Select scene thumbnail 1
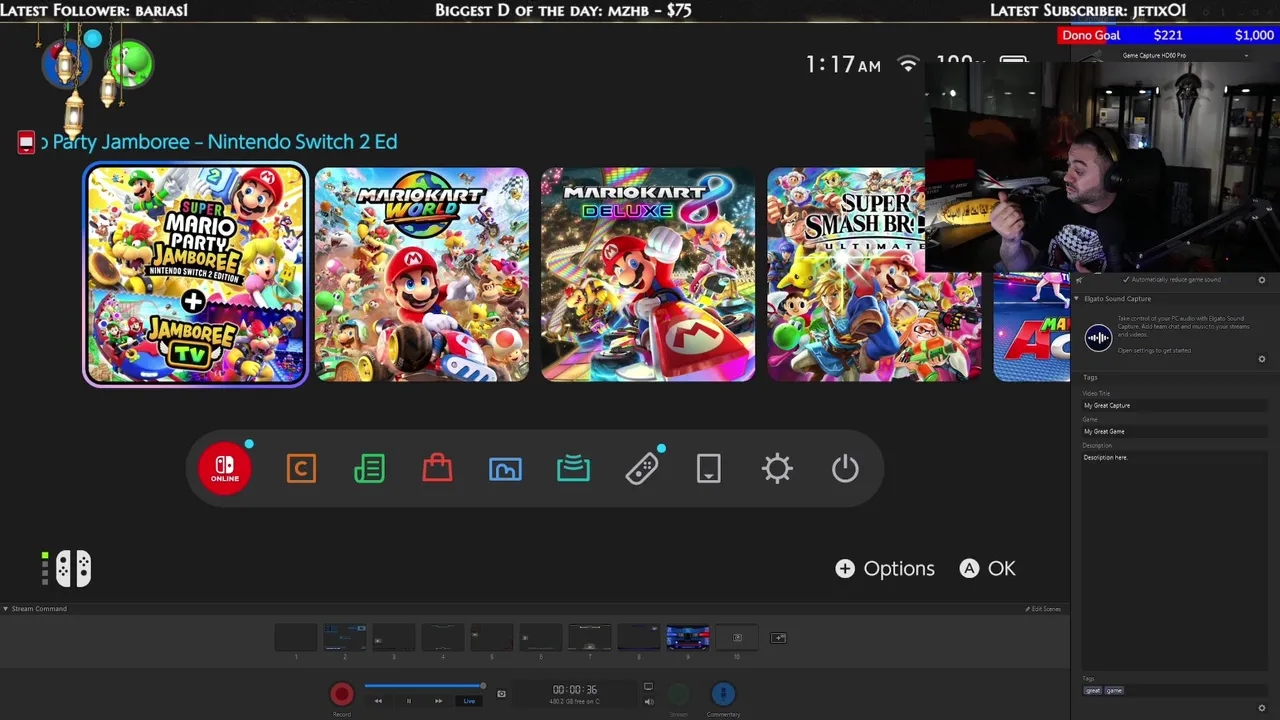Image resolution: width=1280 pixels, height=720 pixels. coord(296,637)
